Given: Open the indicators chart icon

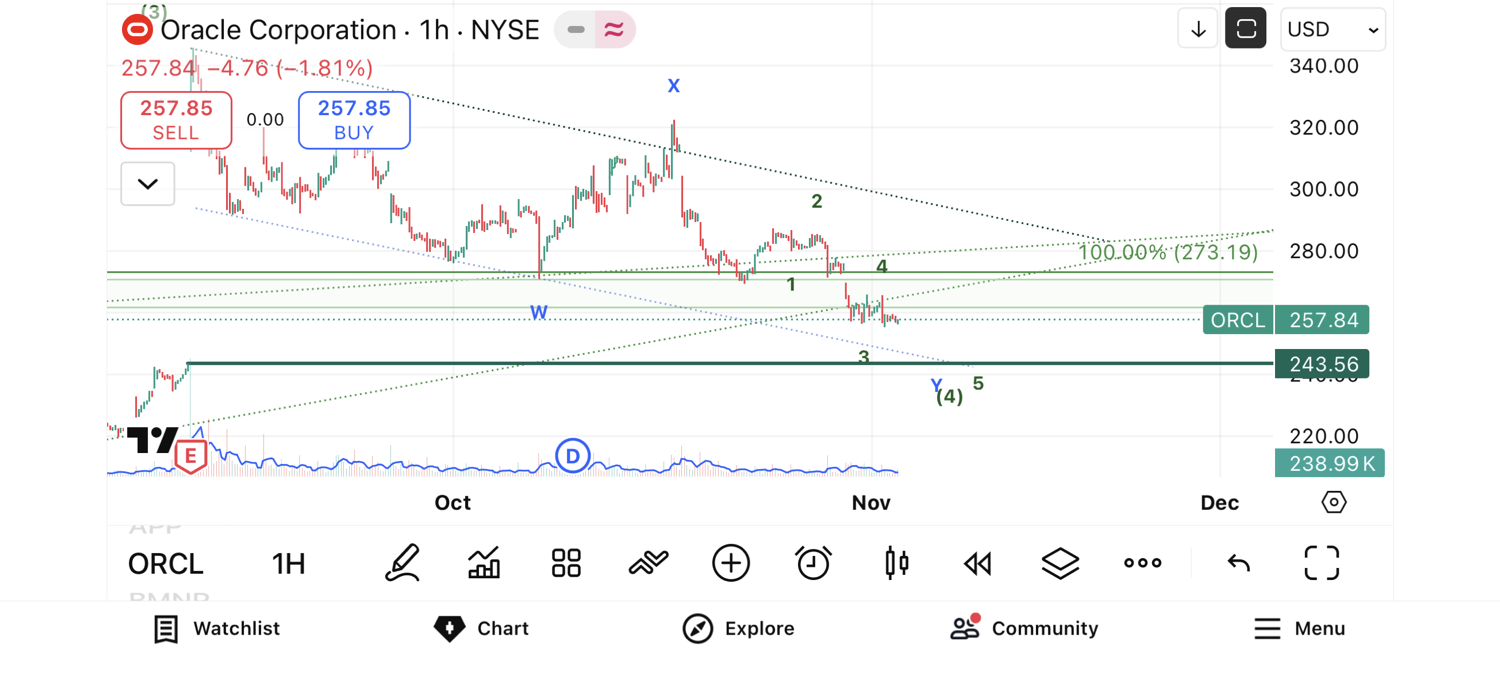Looking at the screenshot, I should [484, 563].
